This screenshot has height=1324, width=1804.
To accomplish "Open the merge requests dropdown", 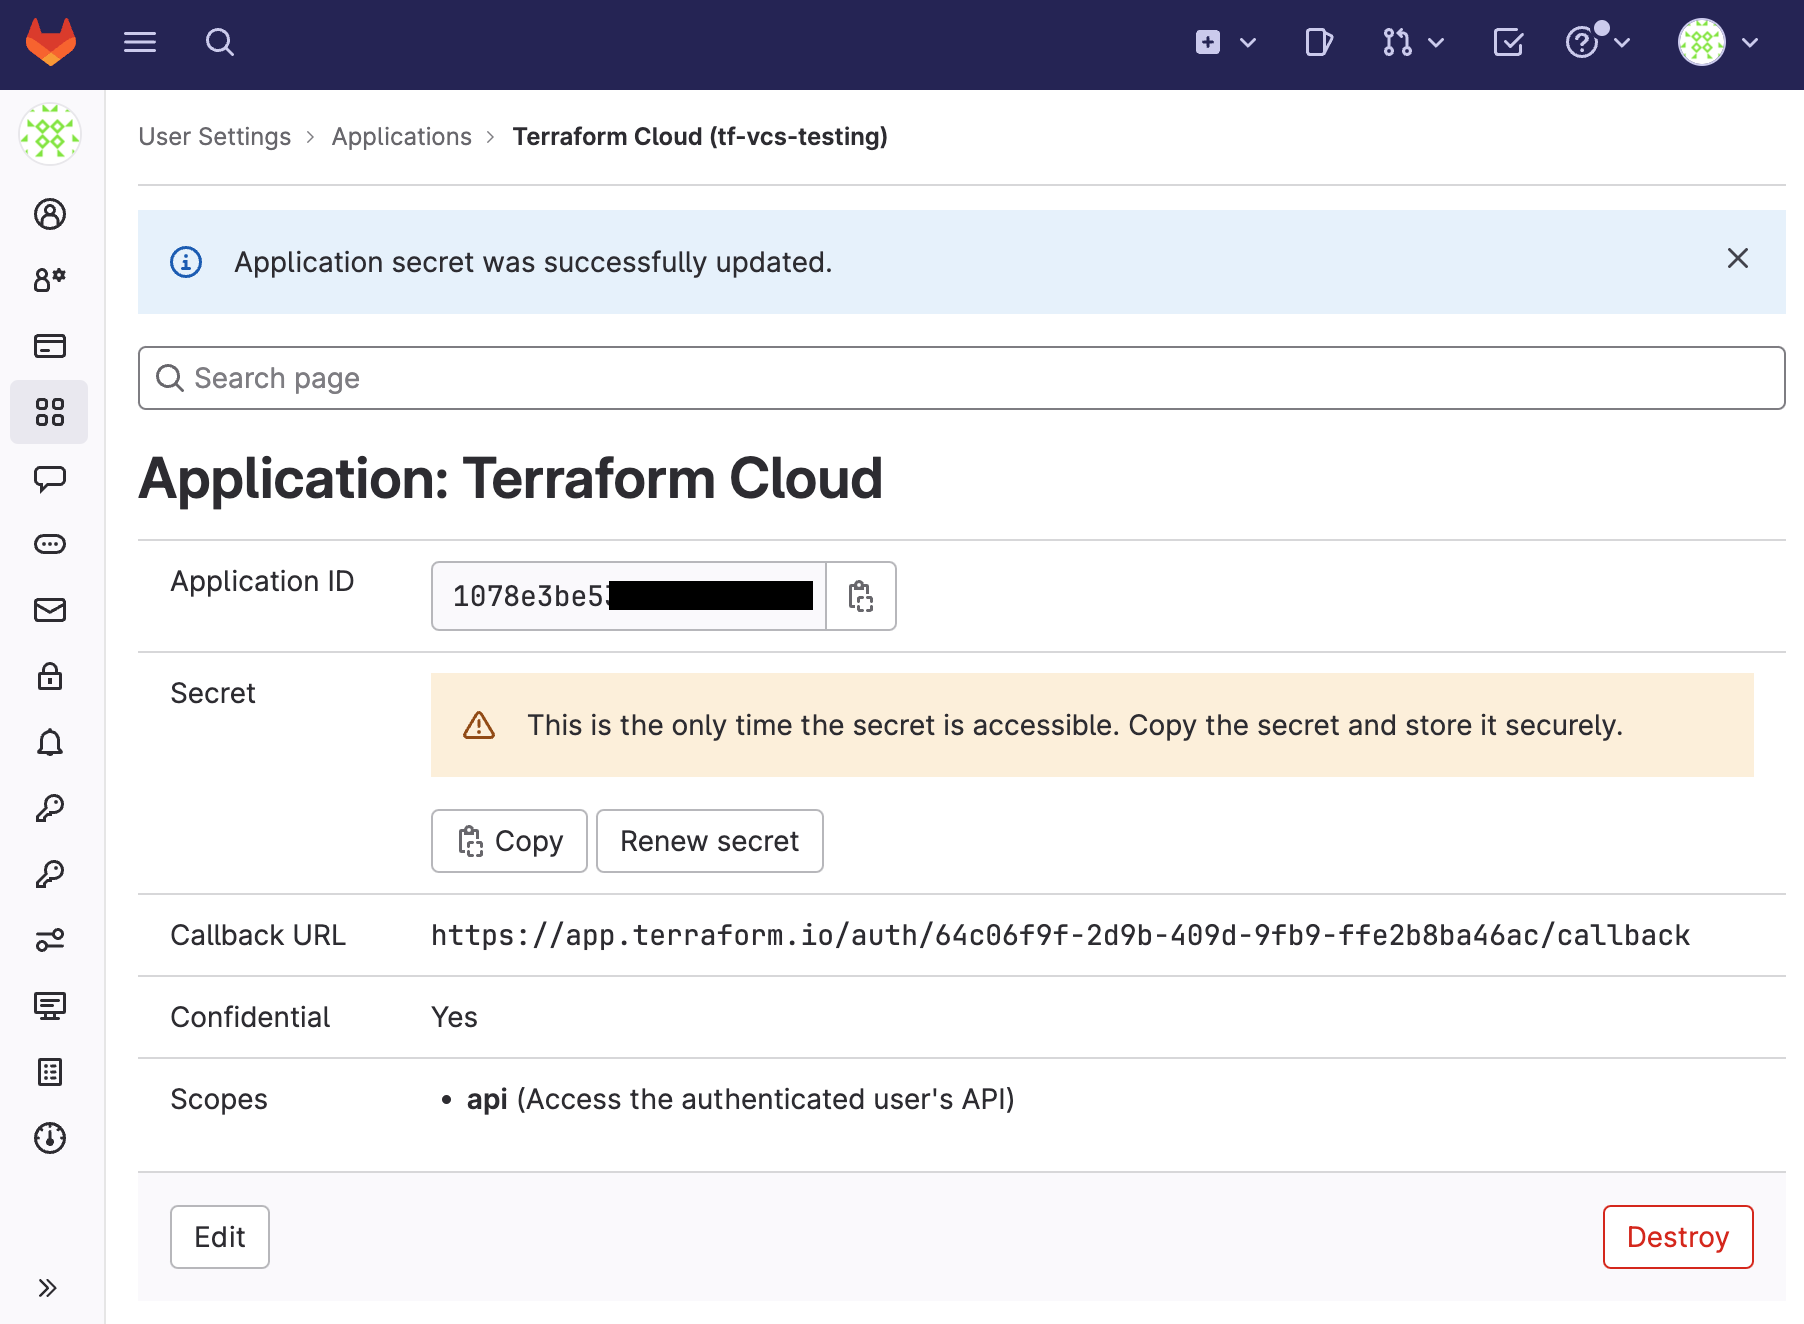I will (1413, 42).
